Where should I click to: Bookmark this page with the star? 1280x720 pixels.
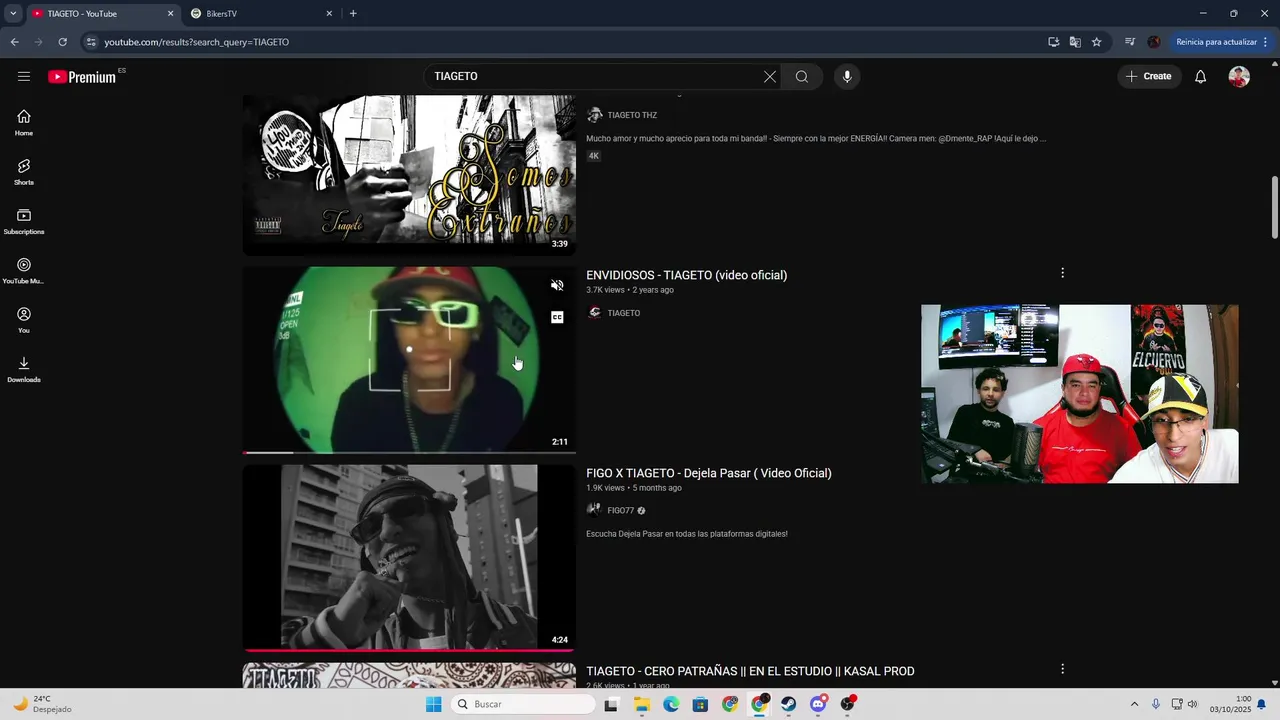pyautogui.click(x=1096, y=42)
